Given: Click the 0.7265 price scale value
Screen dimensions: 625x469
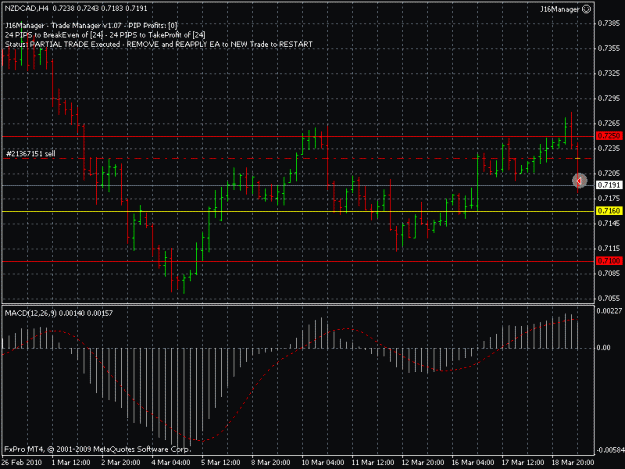Looking at the screenshot, I should (609, 123).
